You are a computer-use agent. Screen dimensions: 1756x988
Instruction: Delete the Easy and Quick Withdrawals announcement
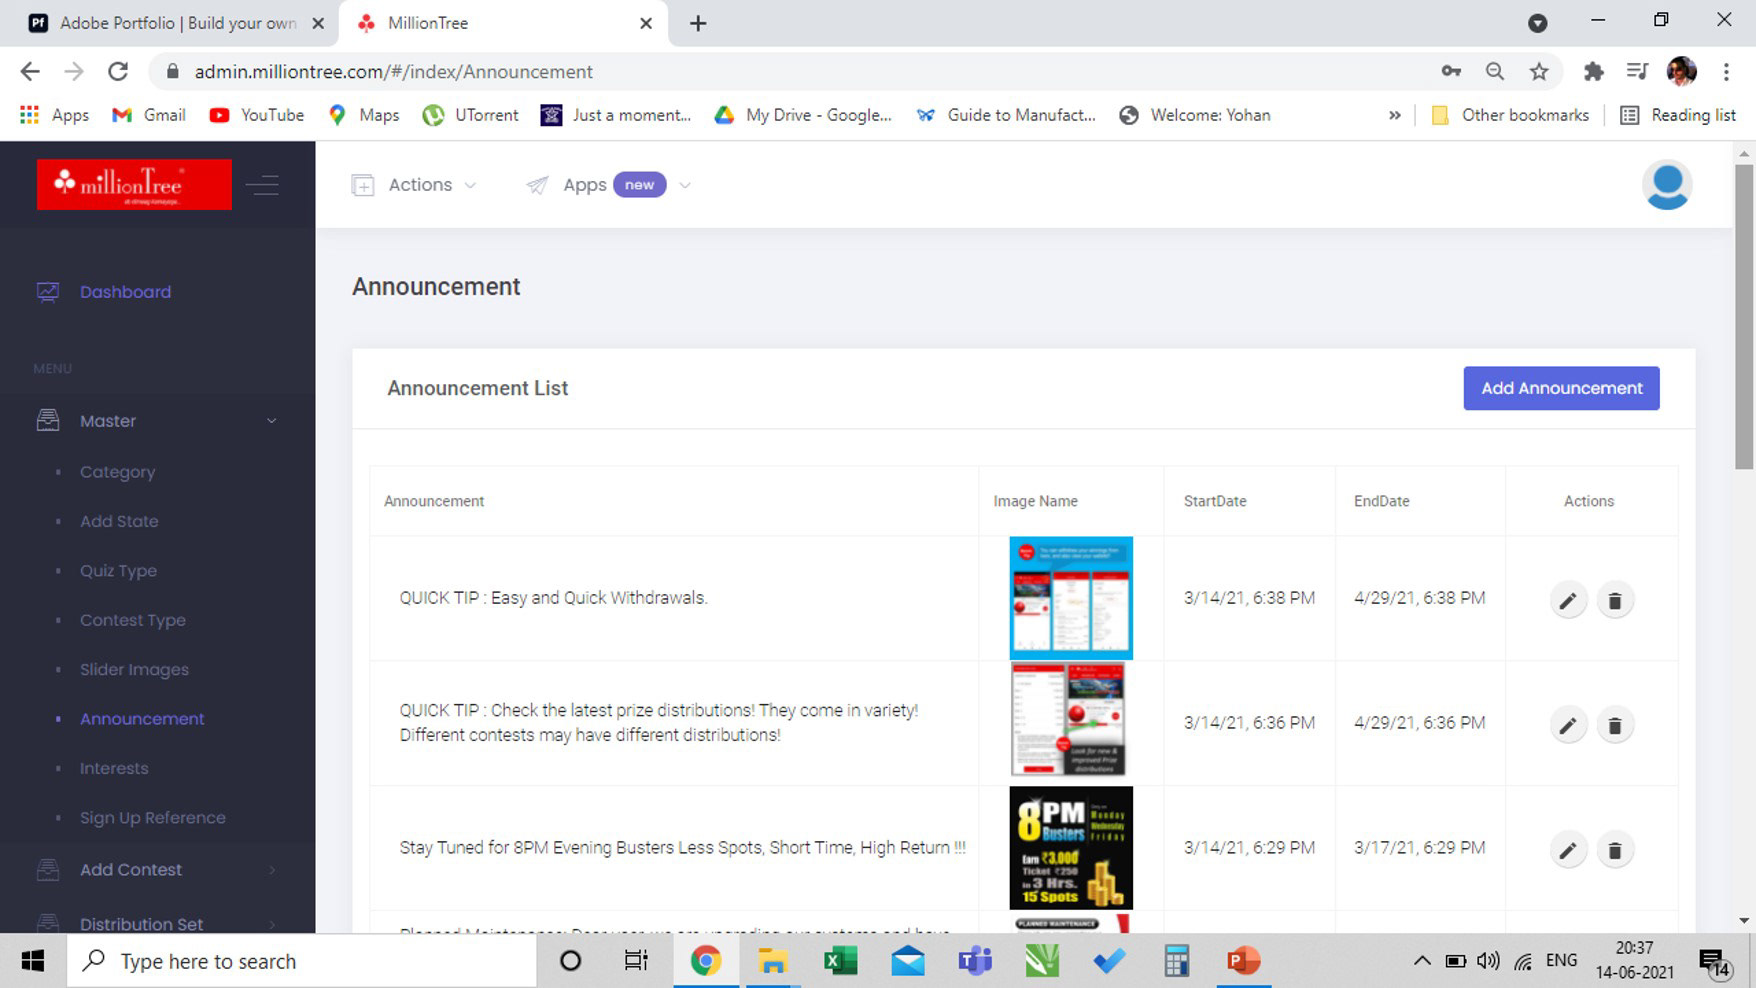click(1614, 601)
